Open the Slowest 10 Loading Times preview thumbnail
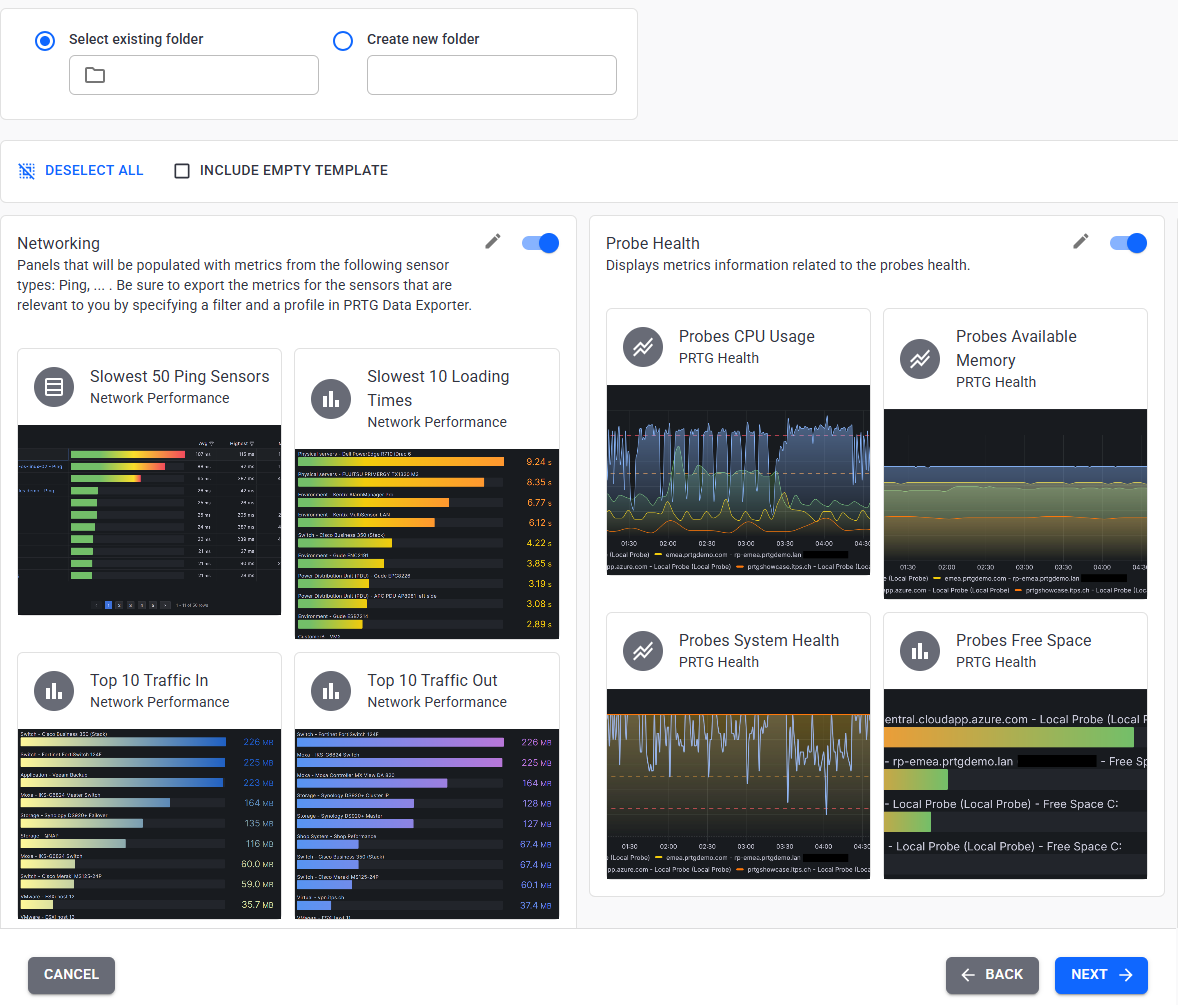The height and width of the screenshot is (1005, 1178). pyautogui.click(x=427, y=544)
